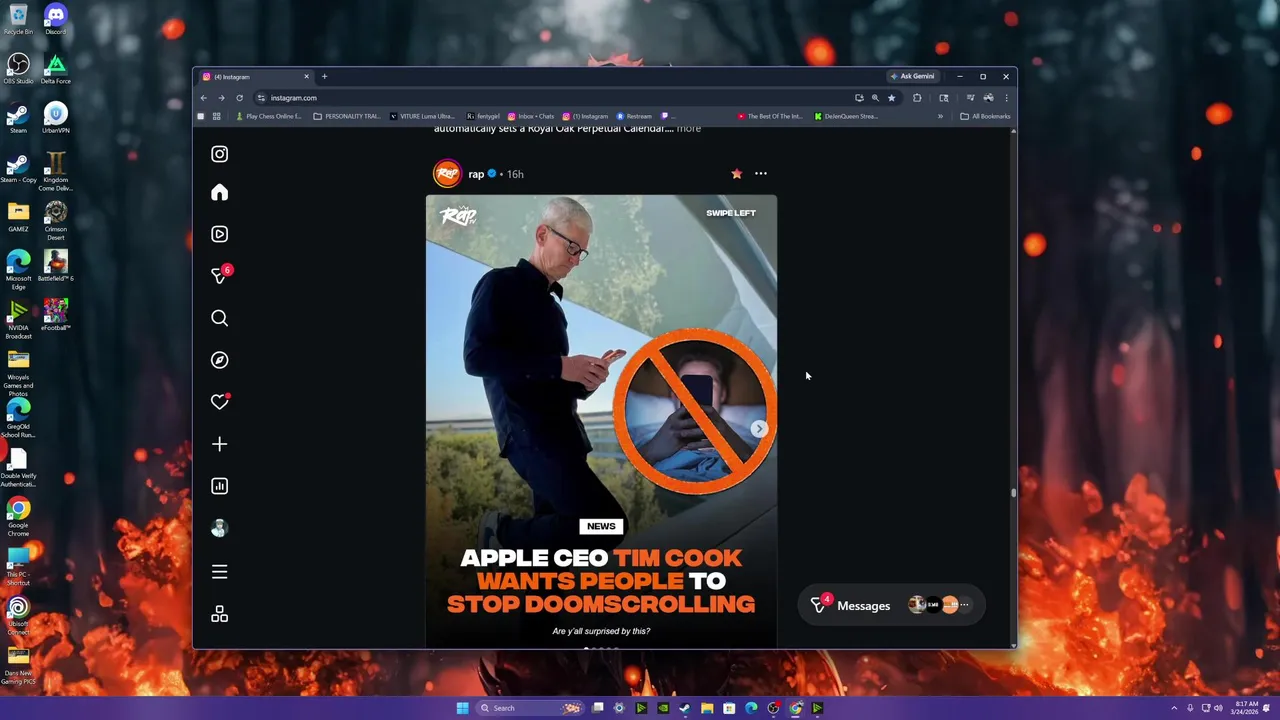Screen dimensions: 1280x720
Task: Open Chrome extensions puzzle icon
Action: 917,98
